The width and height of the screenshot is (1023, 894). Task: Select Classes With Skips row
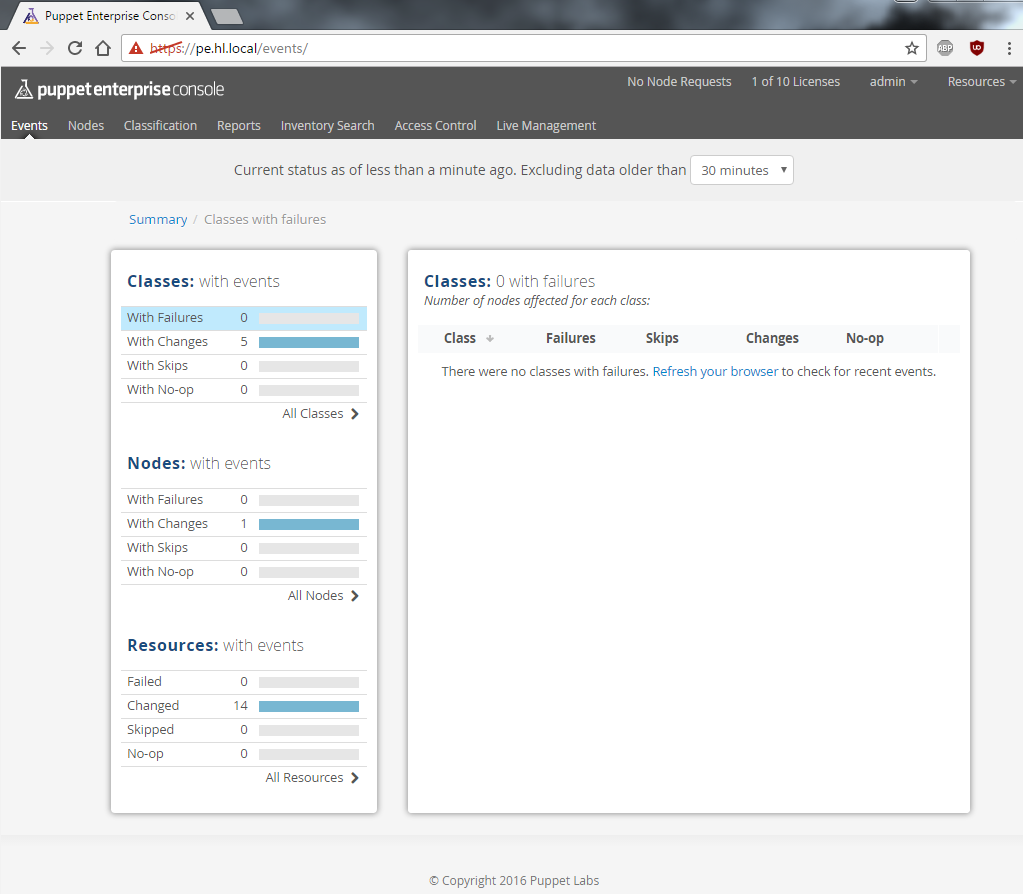[244, 366]
